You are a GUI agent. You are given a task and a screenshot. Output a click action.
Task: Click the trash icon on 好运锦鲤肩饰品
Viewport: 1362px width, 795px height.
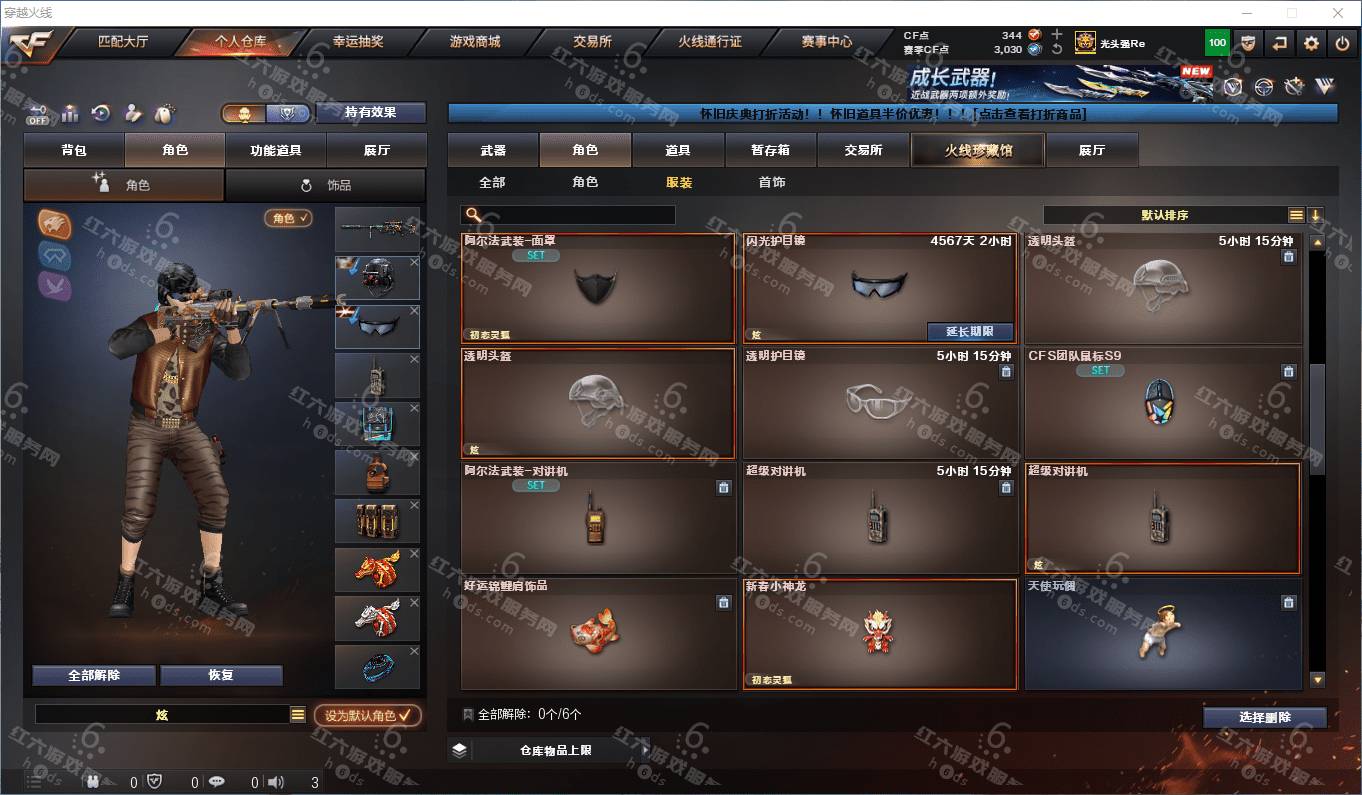(724, 602)
